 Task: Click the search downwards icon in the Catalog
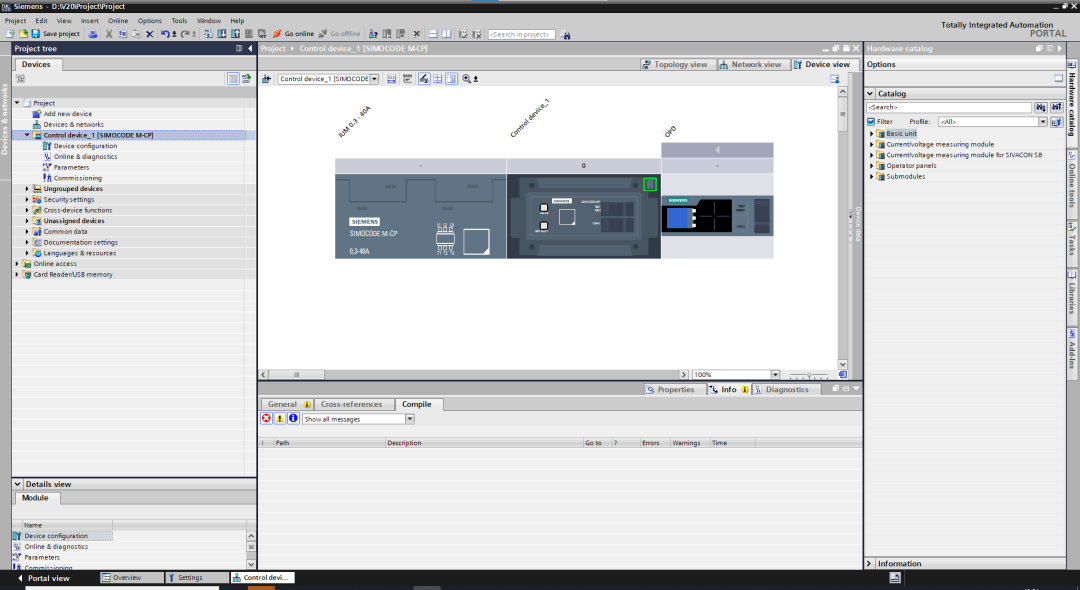pos(1041,107)
